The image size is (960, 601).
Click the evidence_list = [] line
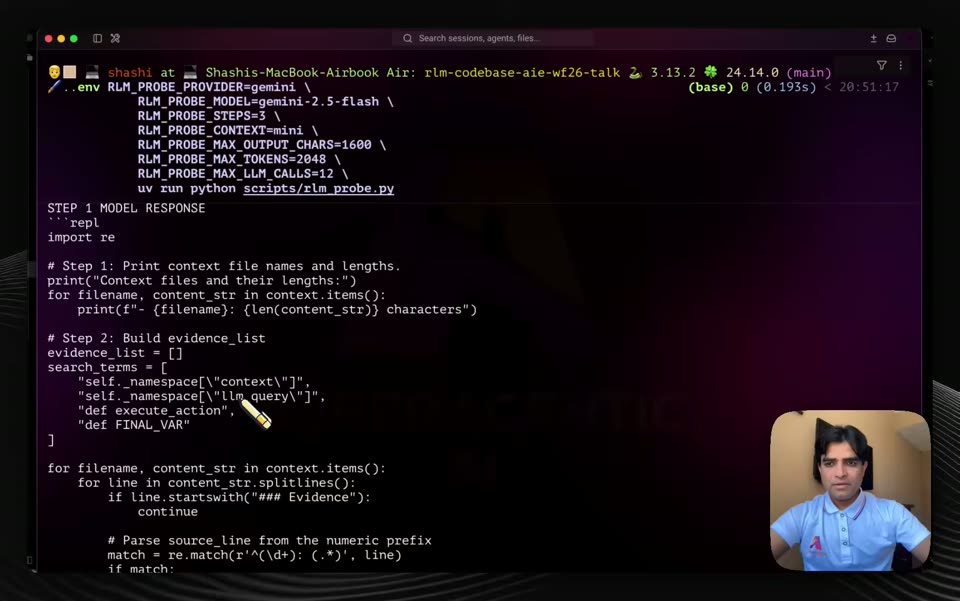[115, 353]
